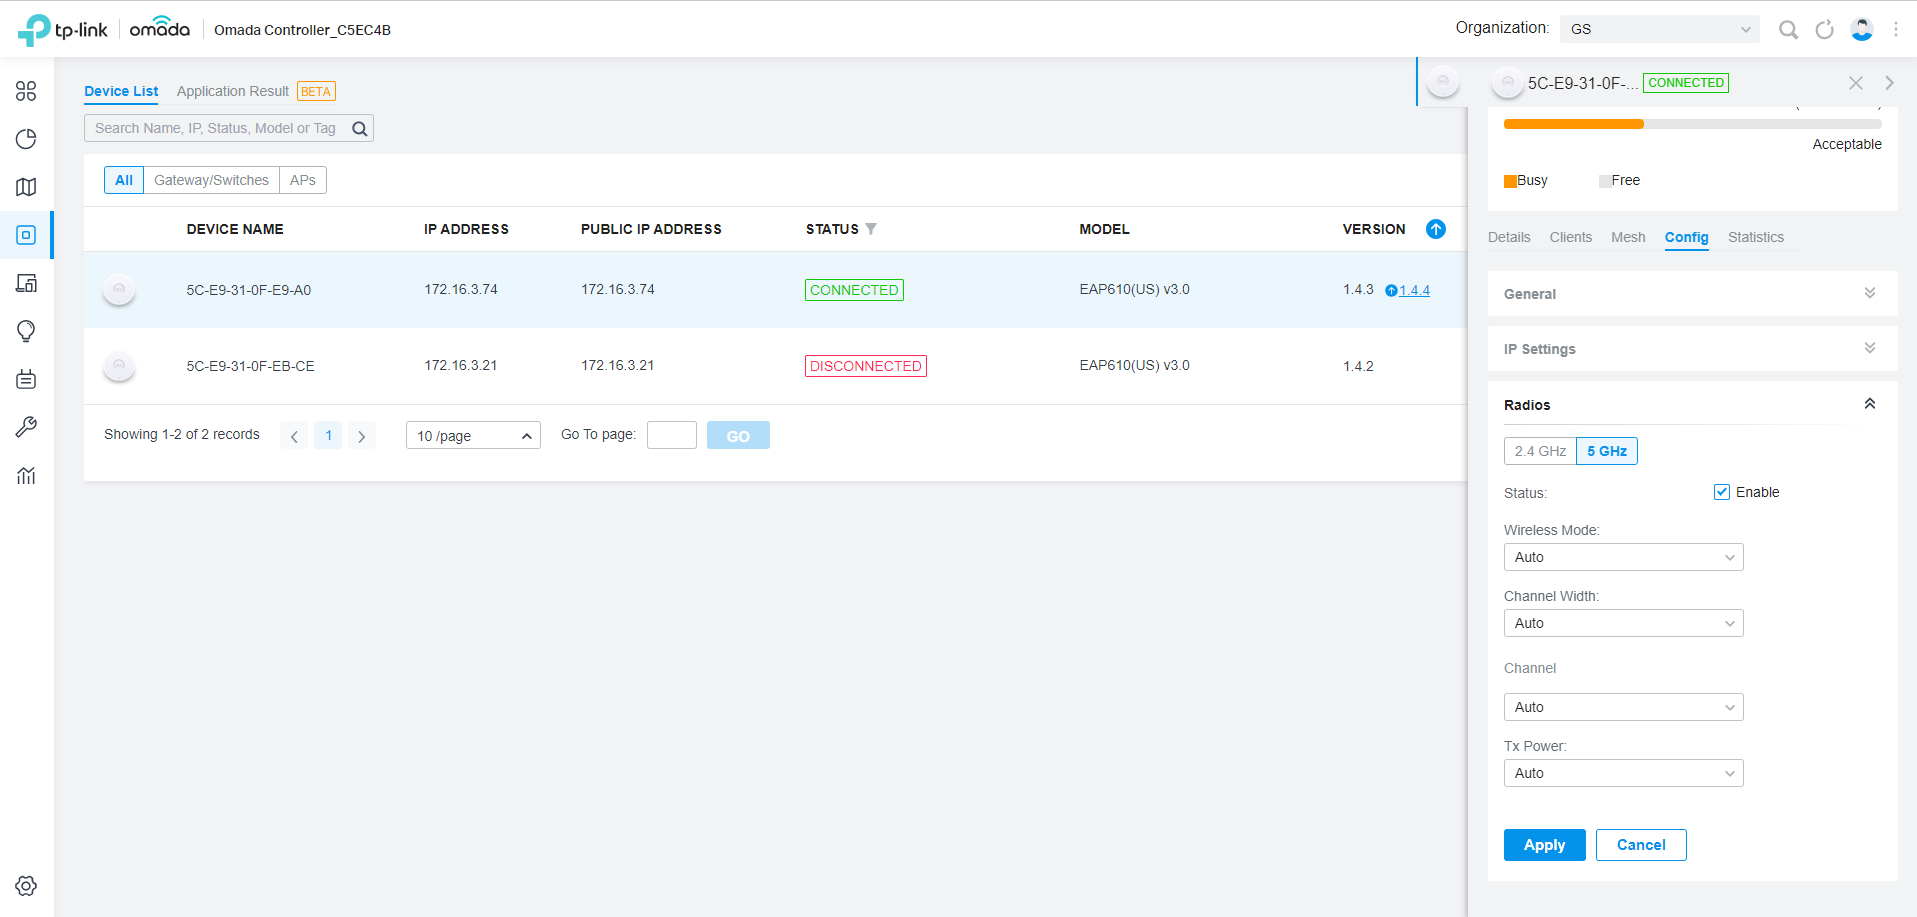Open the Tools wrench sidebar icon
The image size is (1917, 917).
click(26, 427)
